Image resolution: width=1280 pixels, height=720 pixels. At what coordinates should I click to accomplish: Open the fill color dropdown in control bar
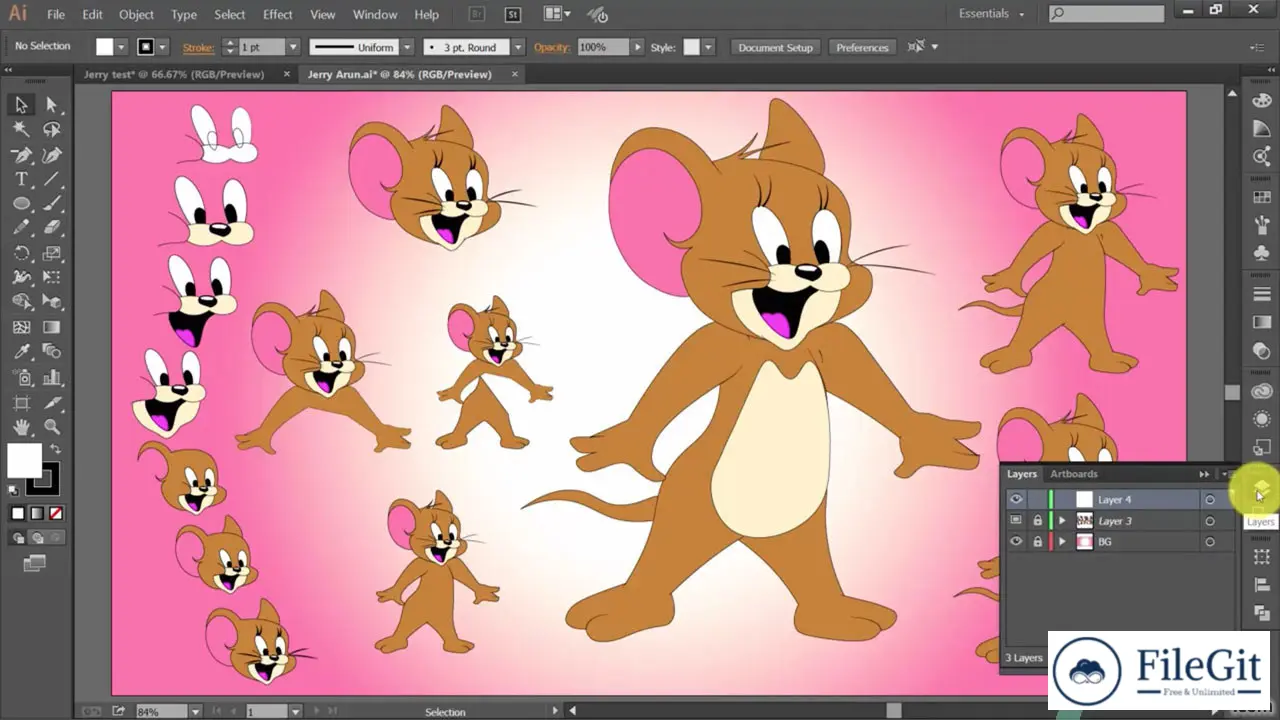(x=121, y=47)
